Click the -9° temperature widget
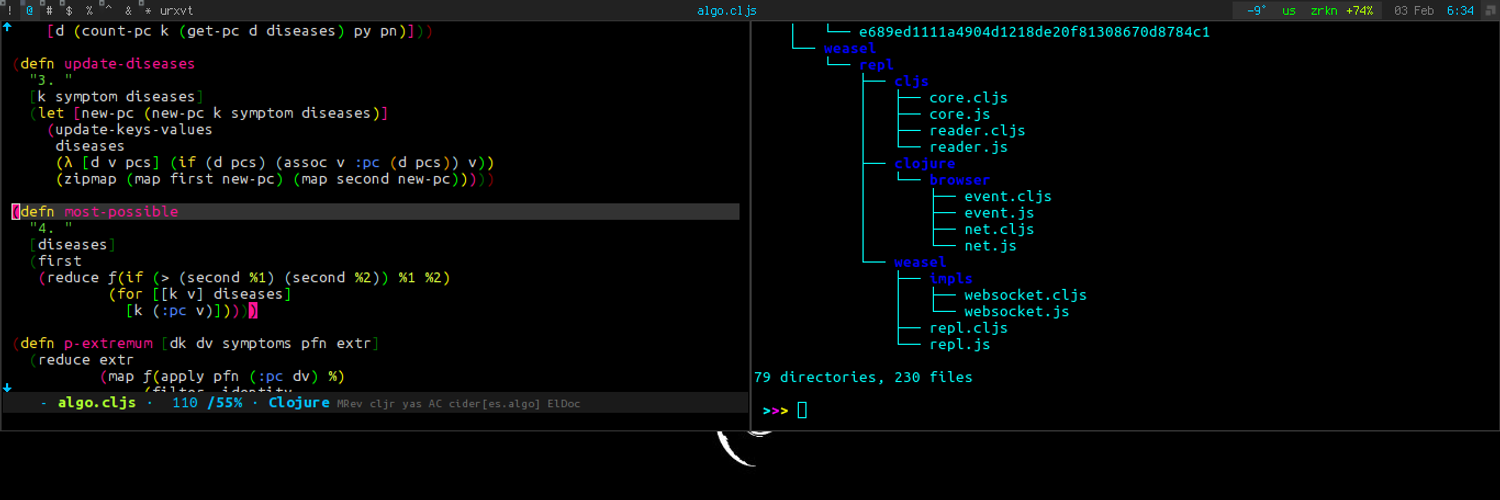The width and height of the screenshot is (1500, 500). 1256,10
